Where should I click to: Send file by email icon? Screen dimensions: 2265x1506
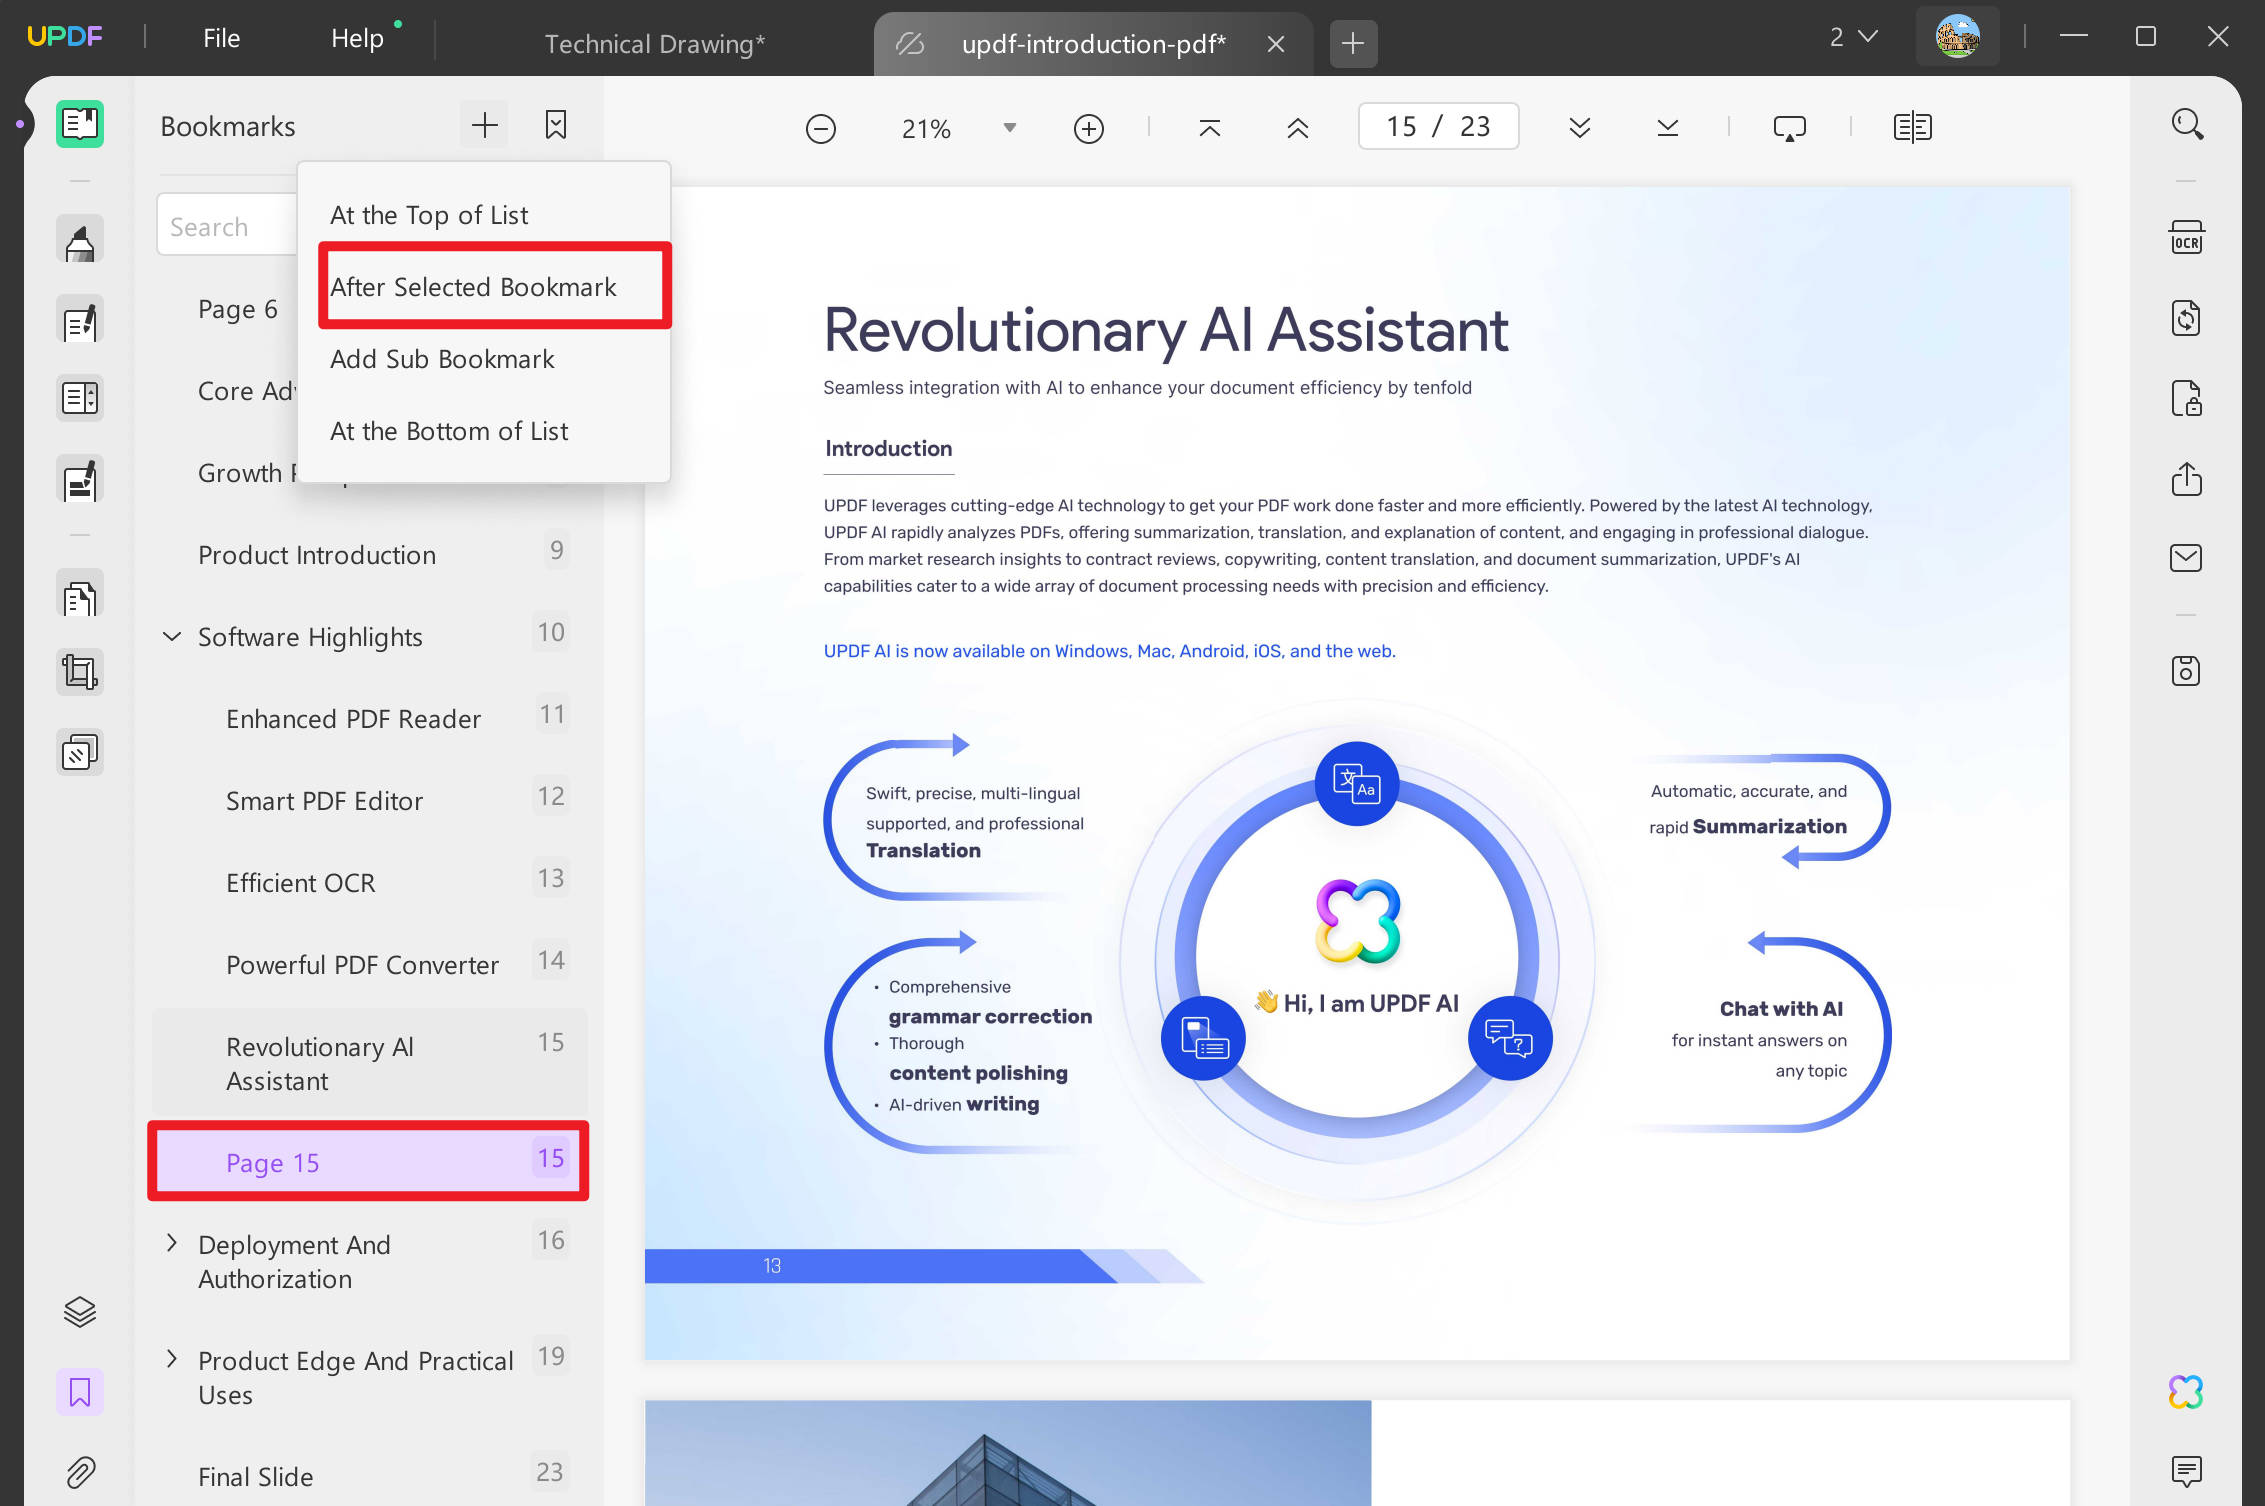coord(2186,558)
